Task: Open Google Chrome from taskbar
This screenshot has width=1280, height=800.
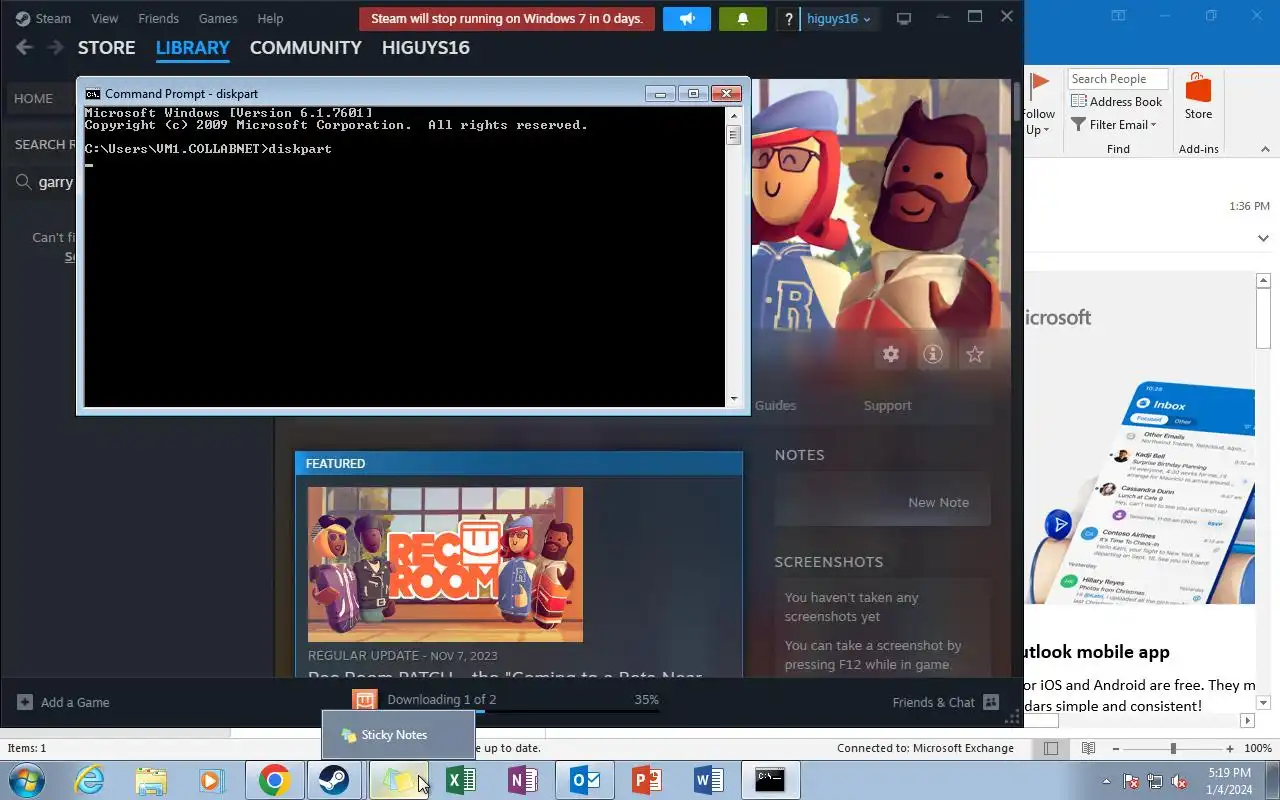Action: point(274,780)
